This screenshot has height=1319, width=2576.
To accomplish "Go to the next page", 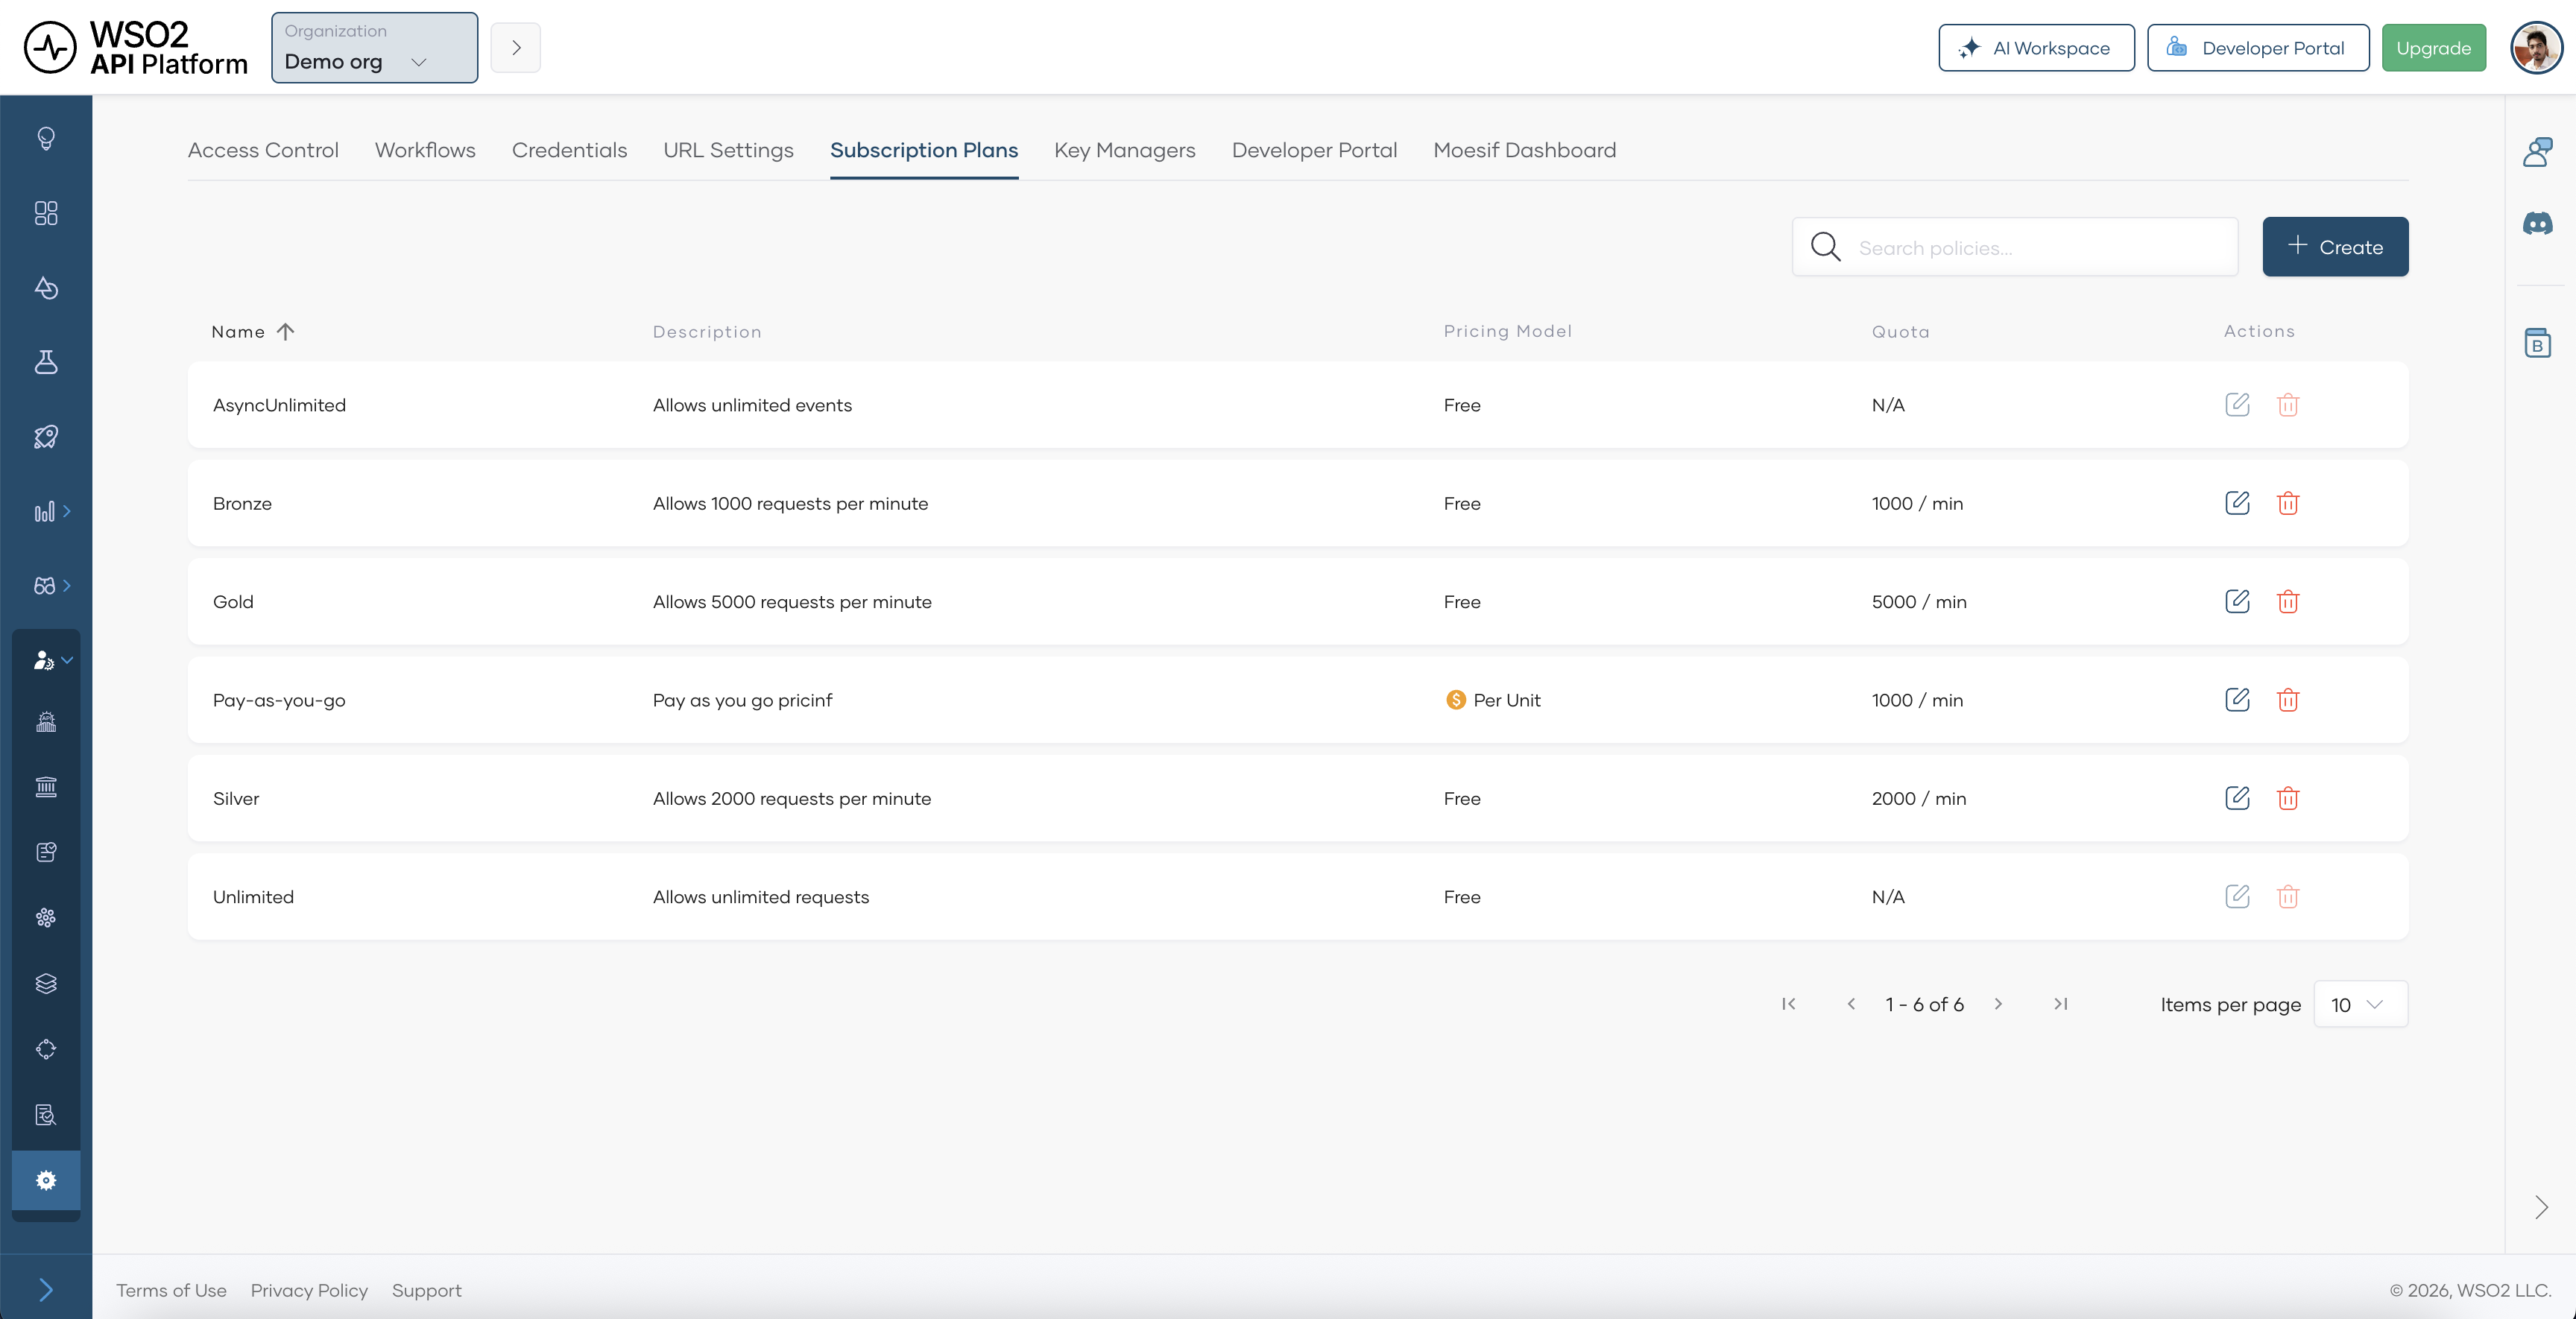I will [1998, 1004].
